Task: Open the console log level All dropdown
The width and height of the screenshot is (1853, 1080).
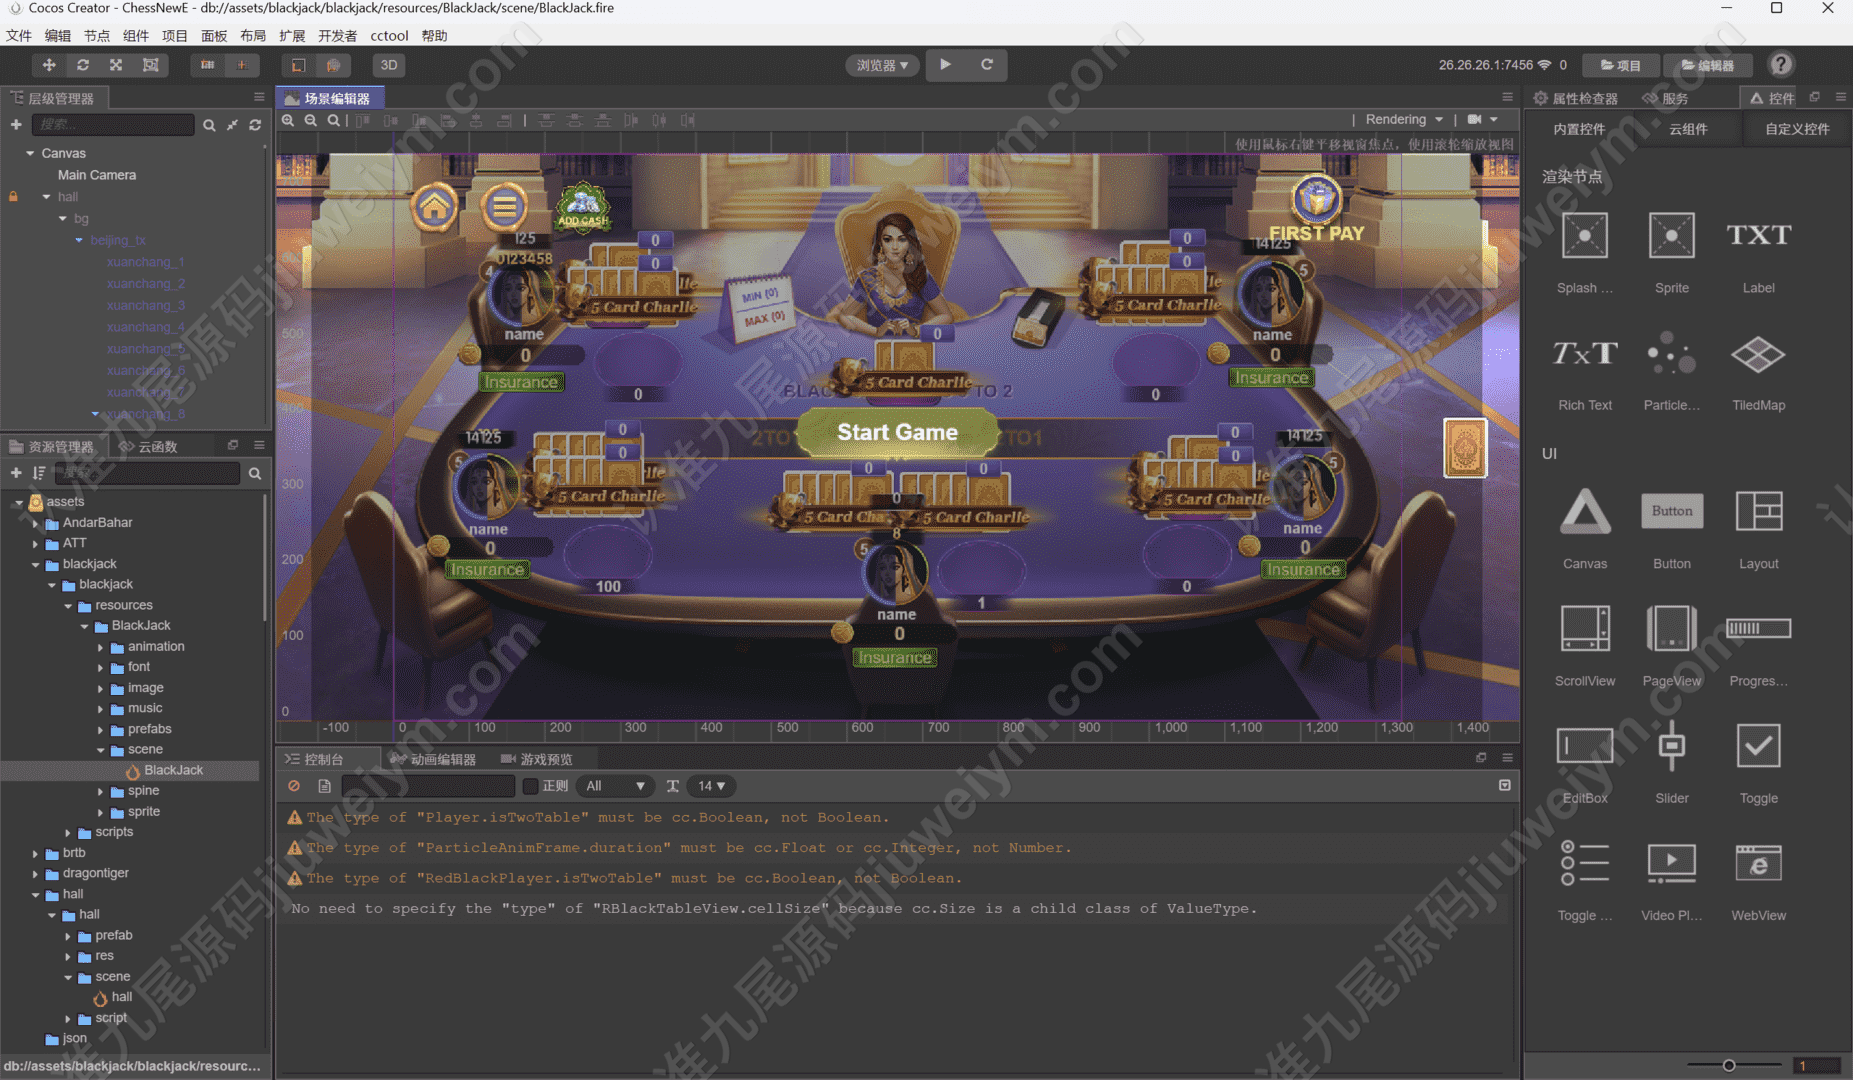Action: coord(615,786)
